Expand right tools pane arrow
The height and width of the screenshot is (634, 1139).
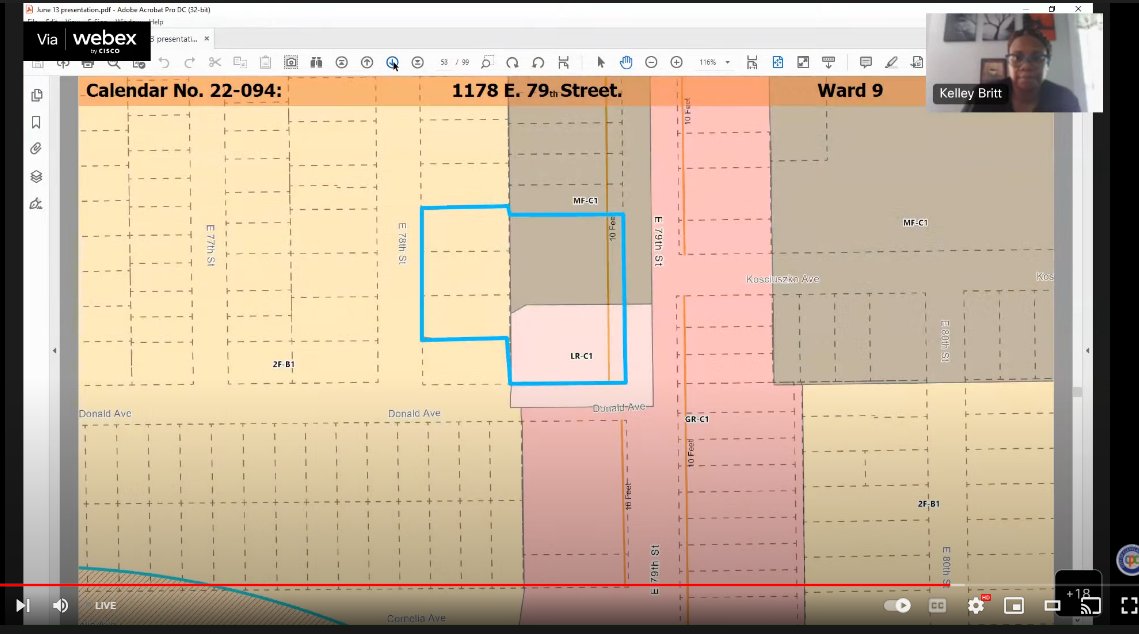tap(1087, 351)
